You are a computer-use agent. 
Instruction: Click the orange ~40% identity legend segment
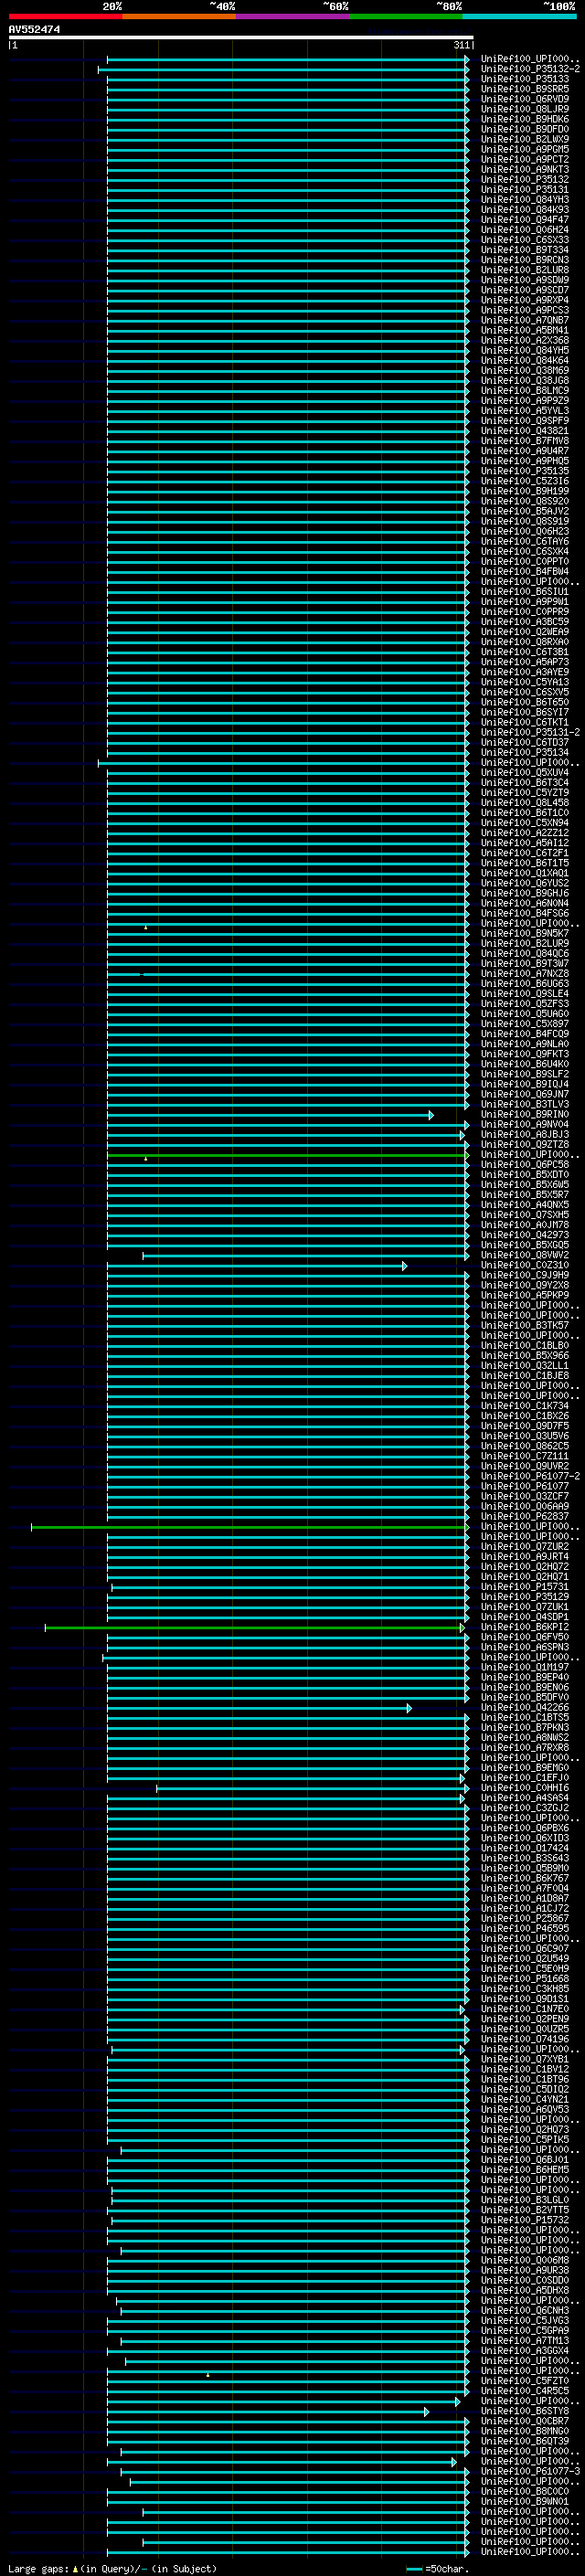pyautogui.click(x=179, y=16)
